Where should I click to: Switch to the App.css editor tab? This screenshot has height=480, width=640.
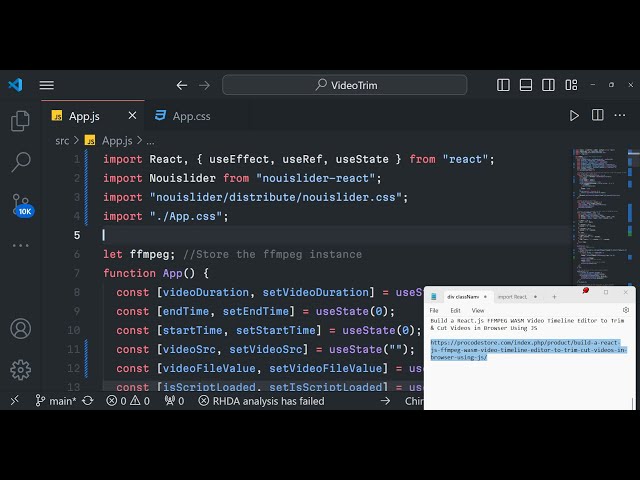(x=182, y=116)
